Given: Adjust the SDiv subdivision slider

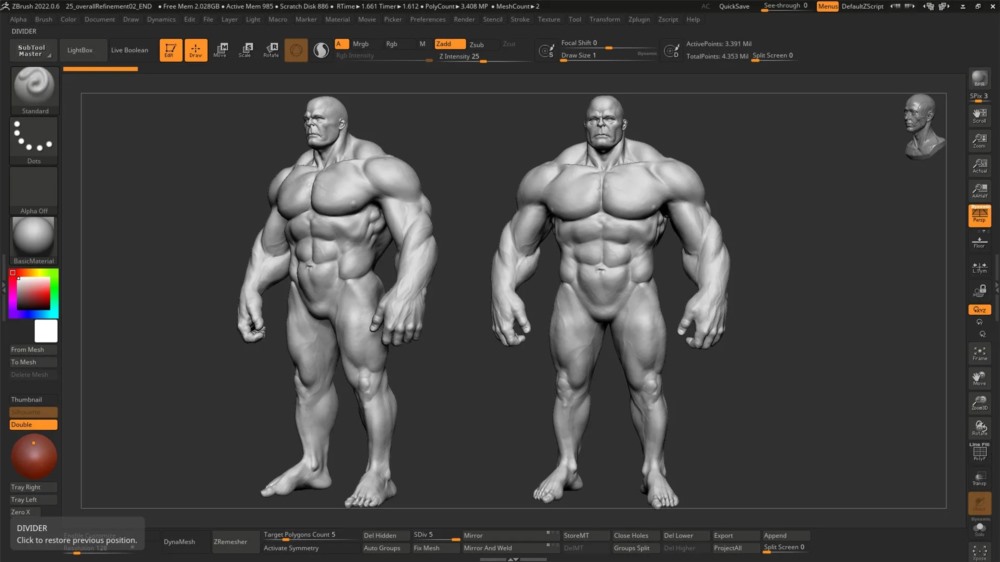Looking at the screenshot, I should point(436,536).
